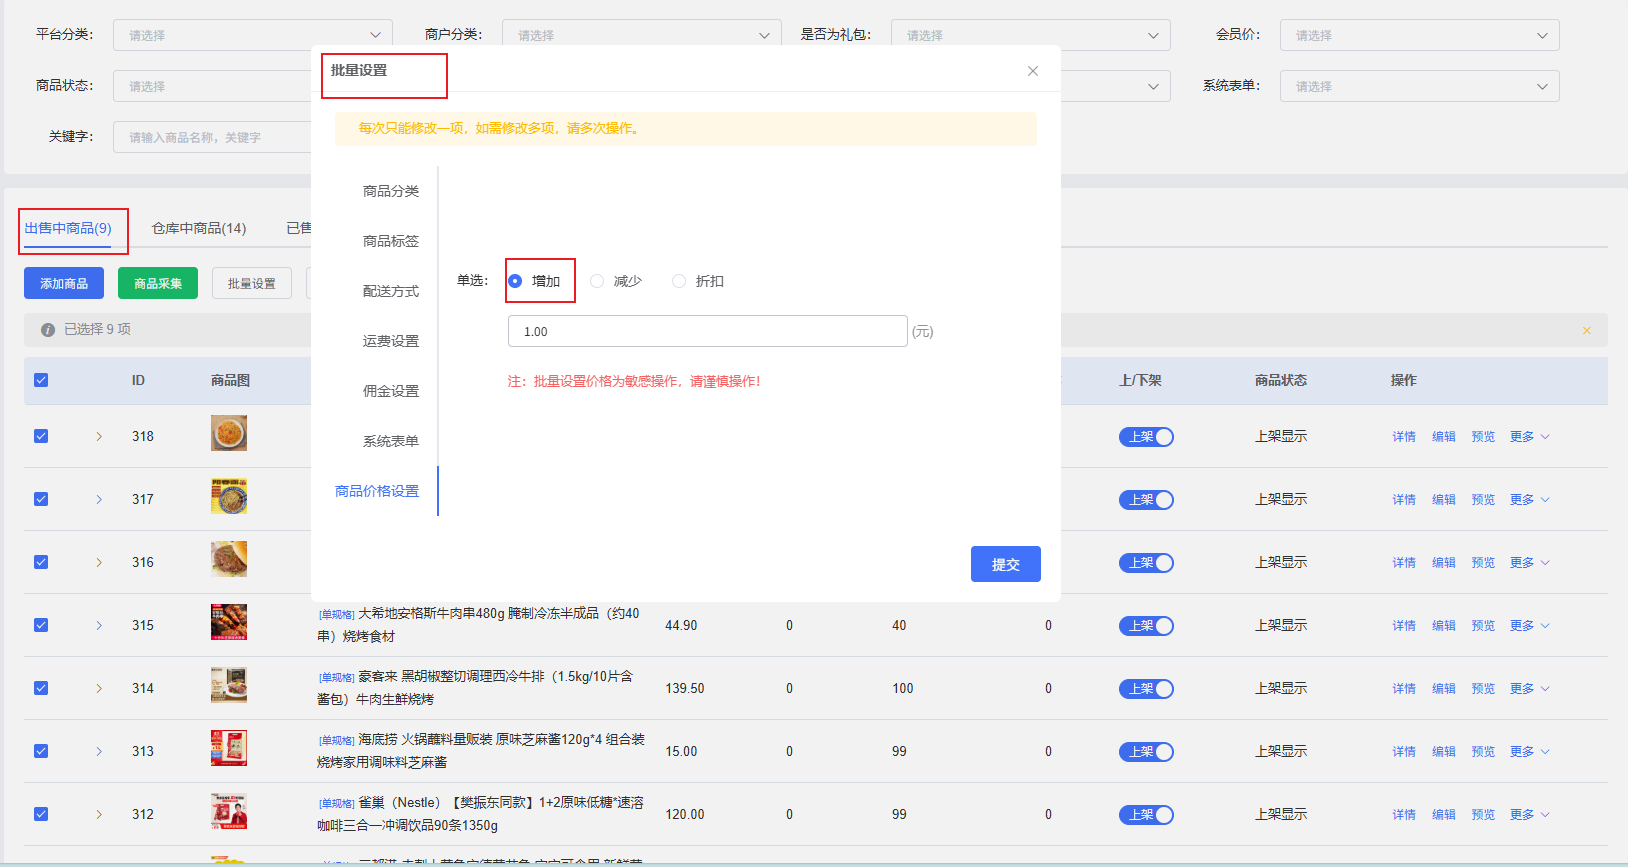Select the 折扣 radio option
Viewport: 1628px width, 867px height.
click(x=679, y=281)
